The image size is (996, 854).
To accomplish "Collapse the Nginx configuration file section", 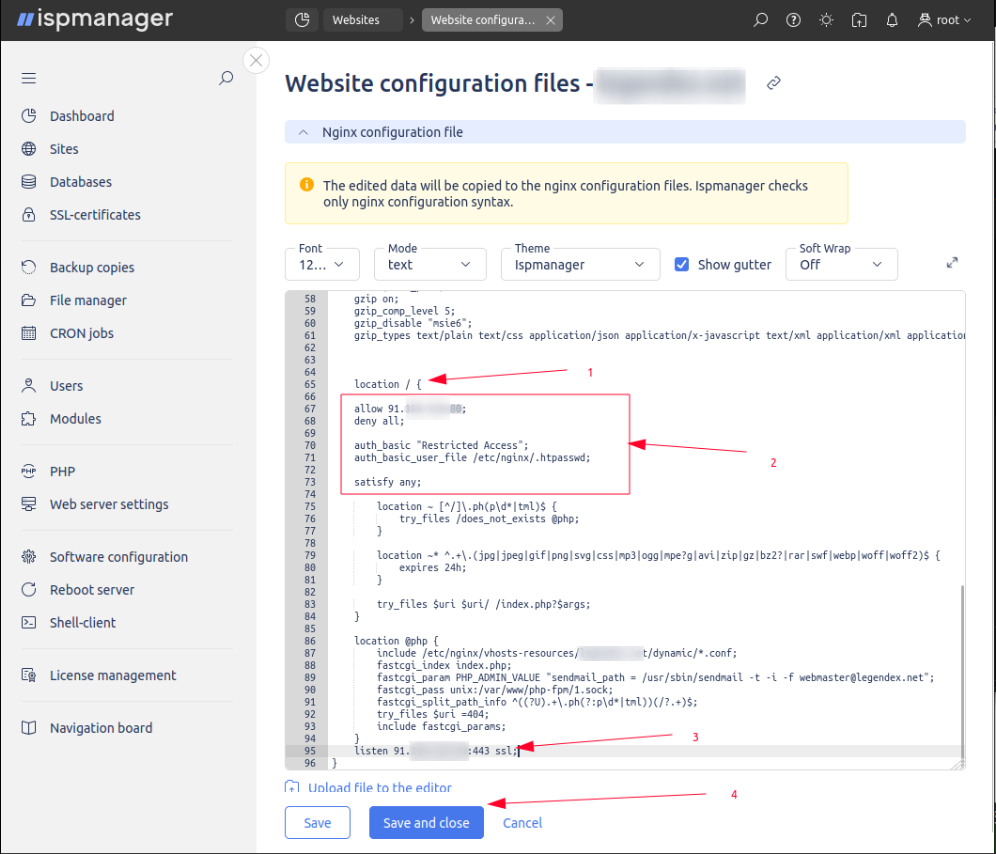I will click(302, 132).
